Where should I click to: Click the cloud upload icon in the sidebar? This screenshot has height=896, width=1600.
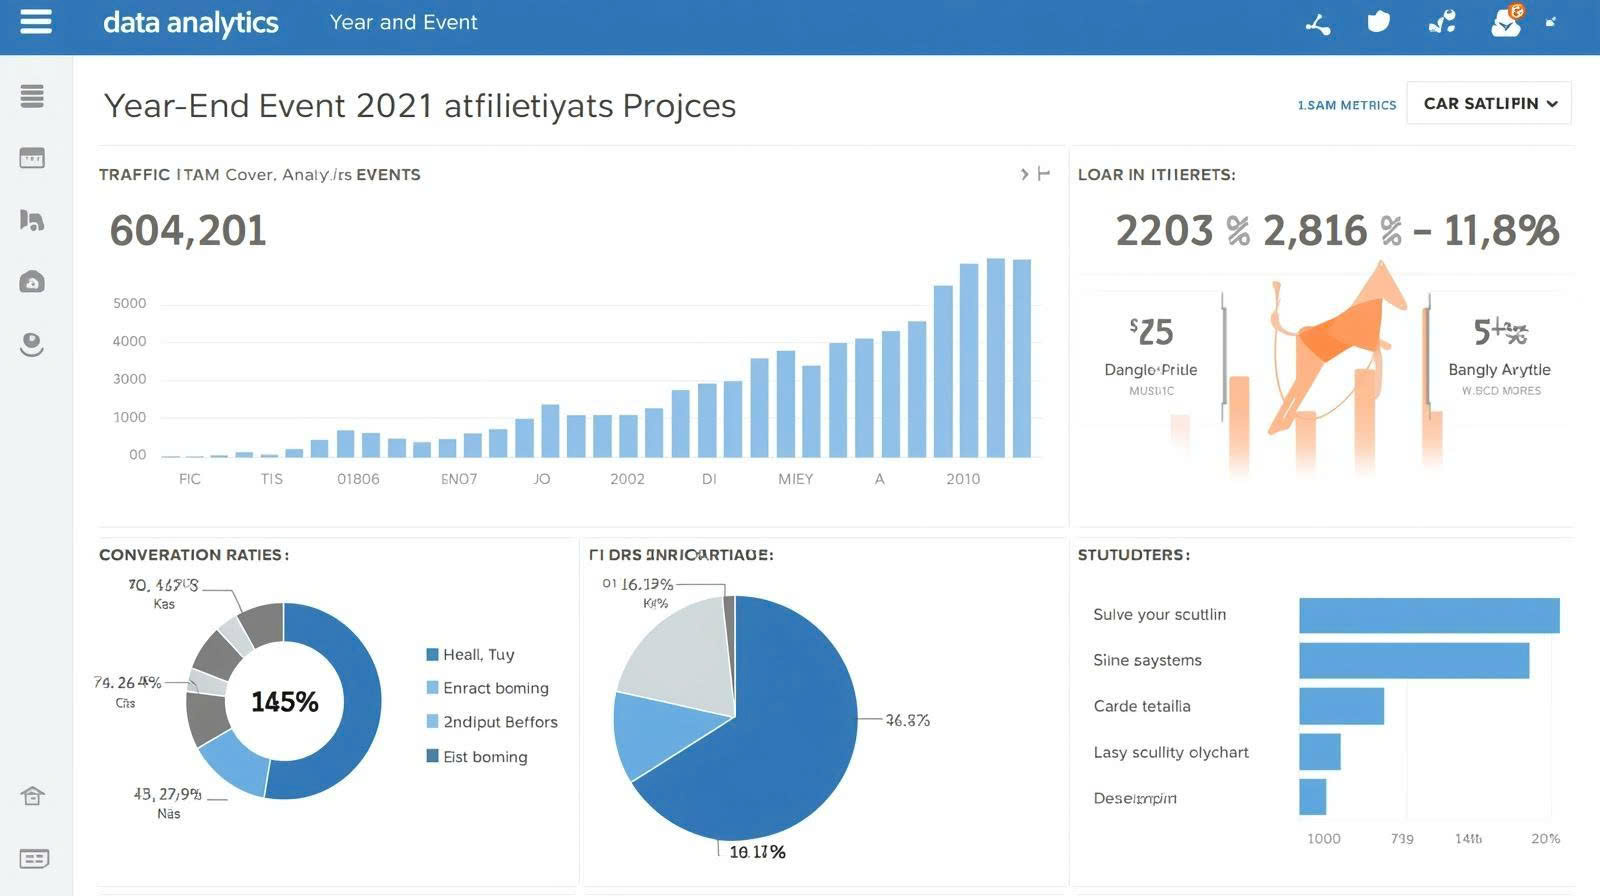(x=32, y=282)
